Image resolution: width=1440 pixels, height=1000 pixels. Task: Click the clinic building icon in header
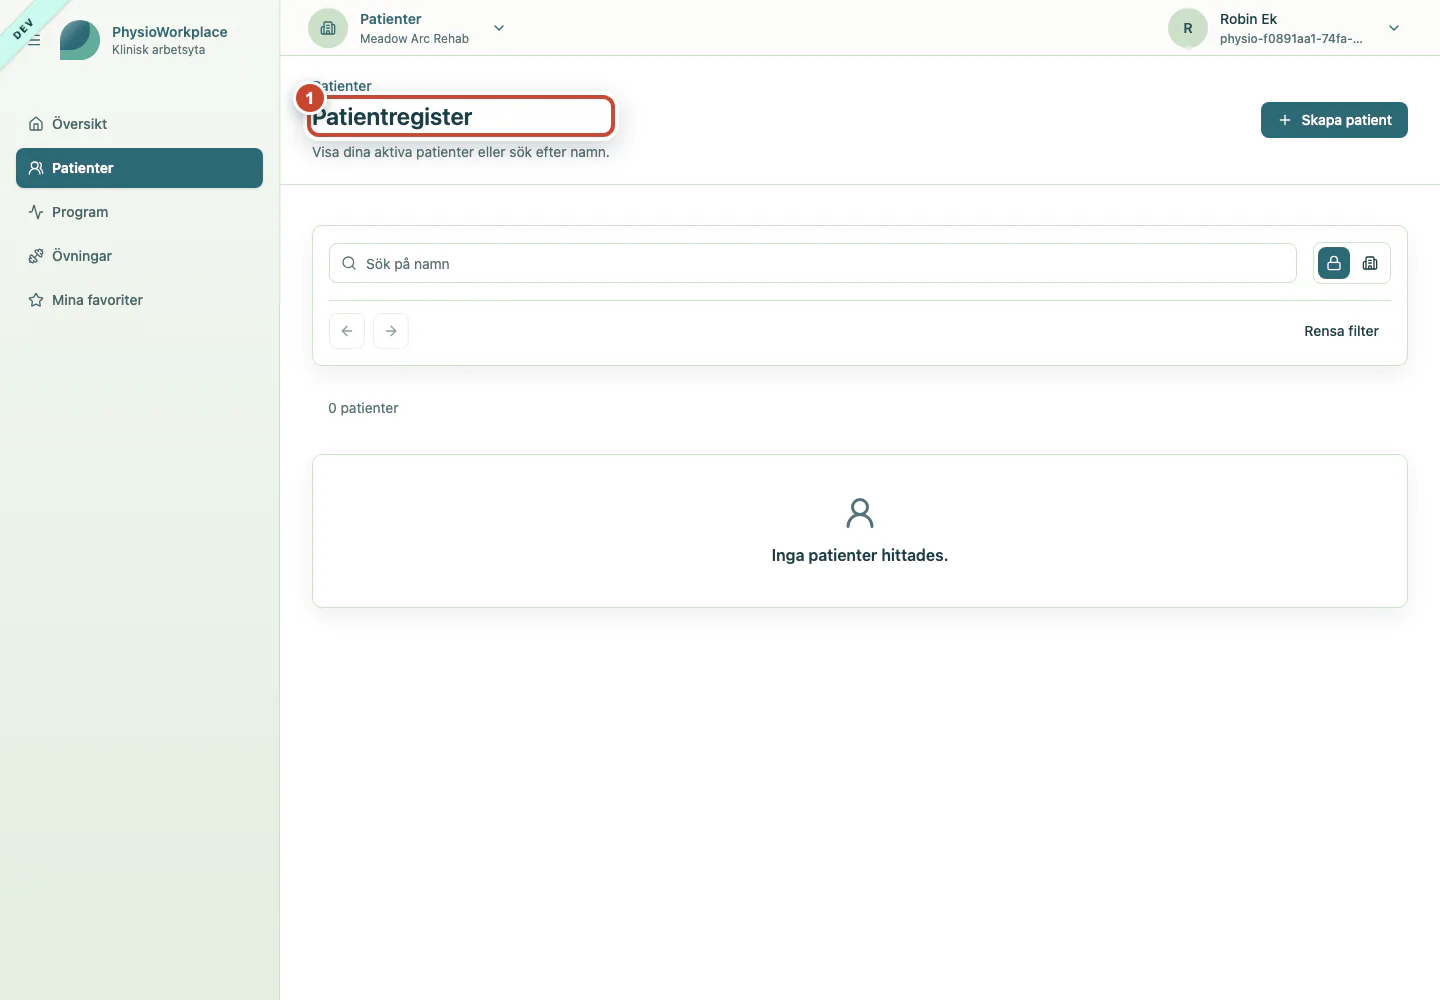coord(328,28)
